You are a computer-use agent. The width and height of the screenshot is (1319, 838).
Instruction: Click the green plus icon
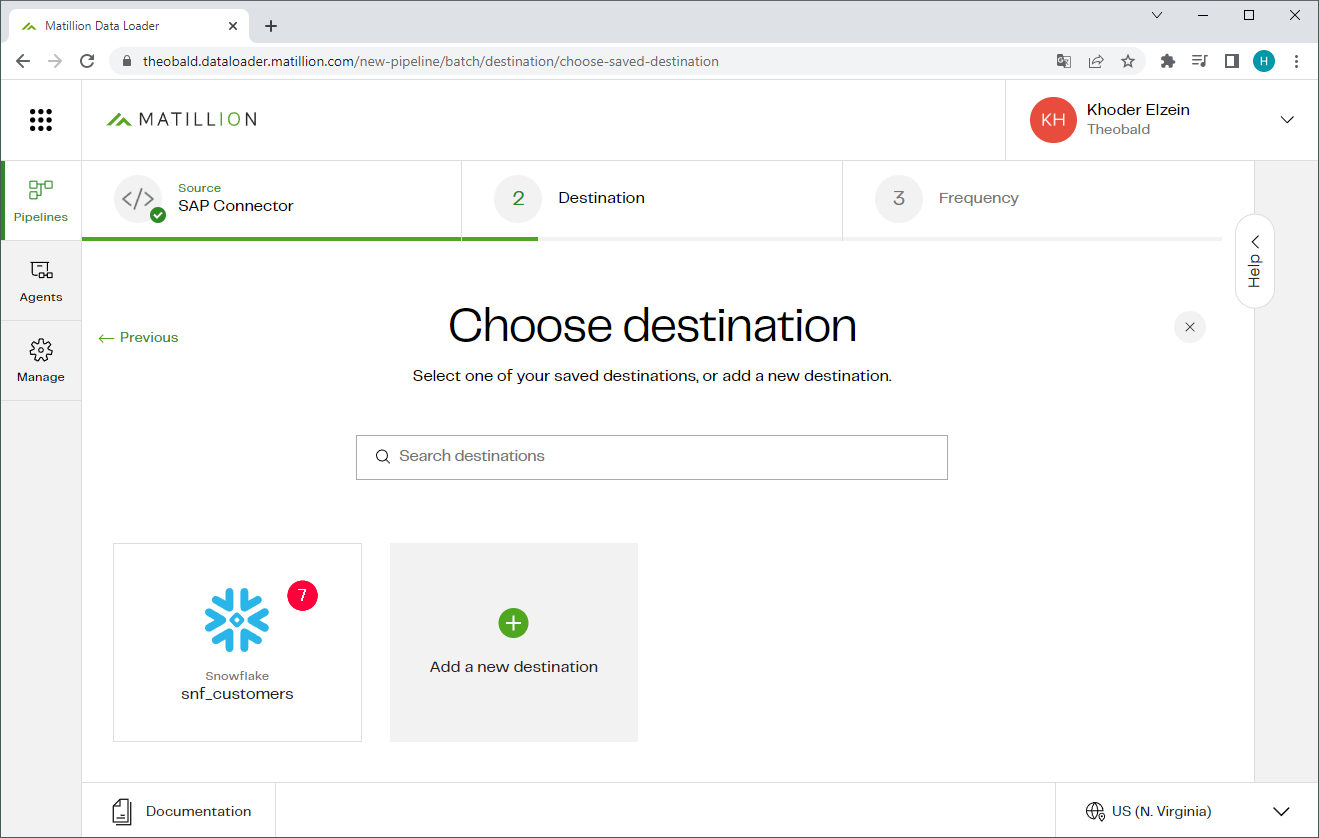tap(513, 623)
